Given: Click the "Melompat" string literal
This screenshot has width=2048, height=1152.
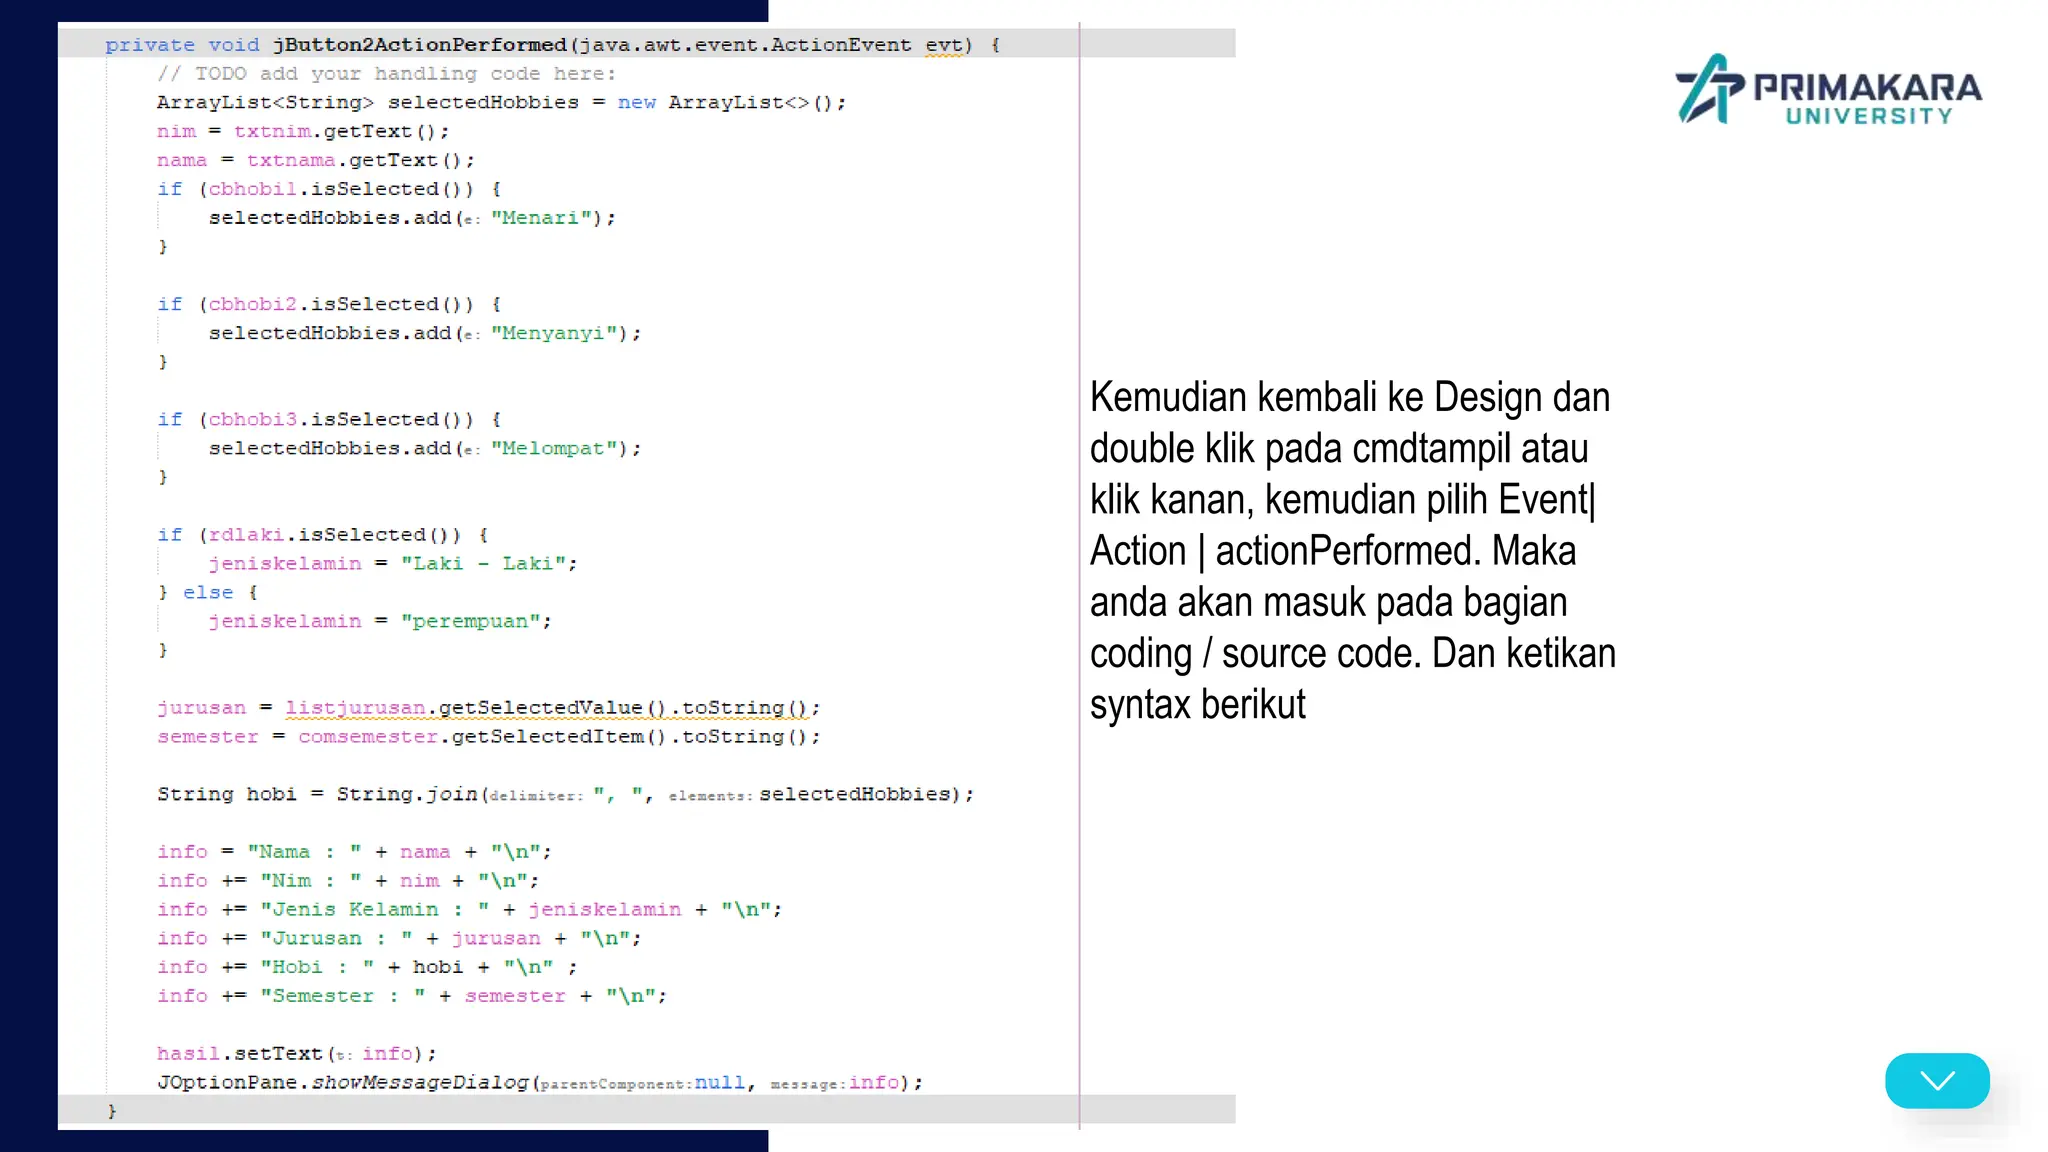Looking at the screenshot, I should point(552,448).
